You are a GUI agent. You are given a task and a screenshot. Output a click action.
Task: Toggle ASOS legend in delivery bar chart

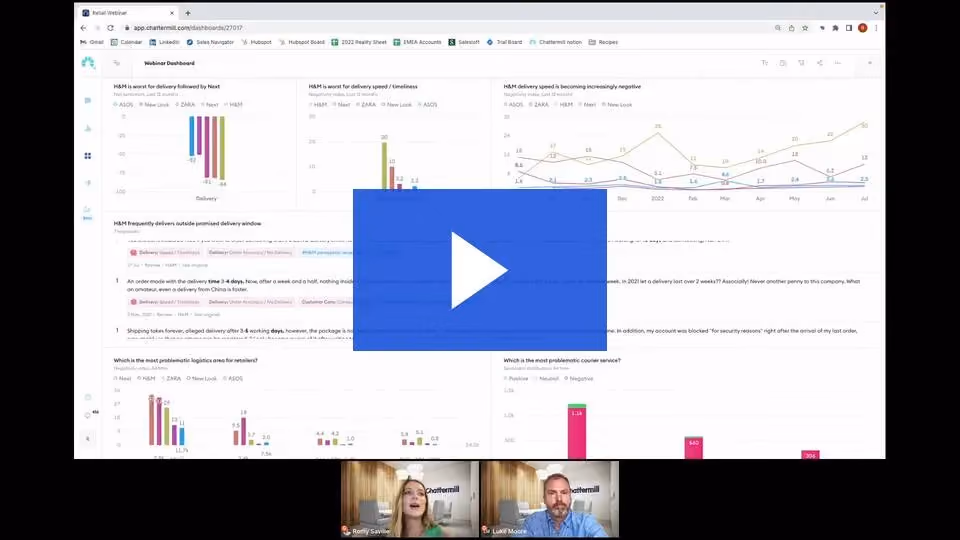[123, 105]
